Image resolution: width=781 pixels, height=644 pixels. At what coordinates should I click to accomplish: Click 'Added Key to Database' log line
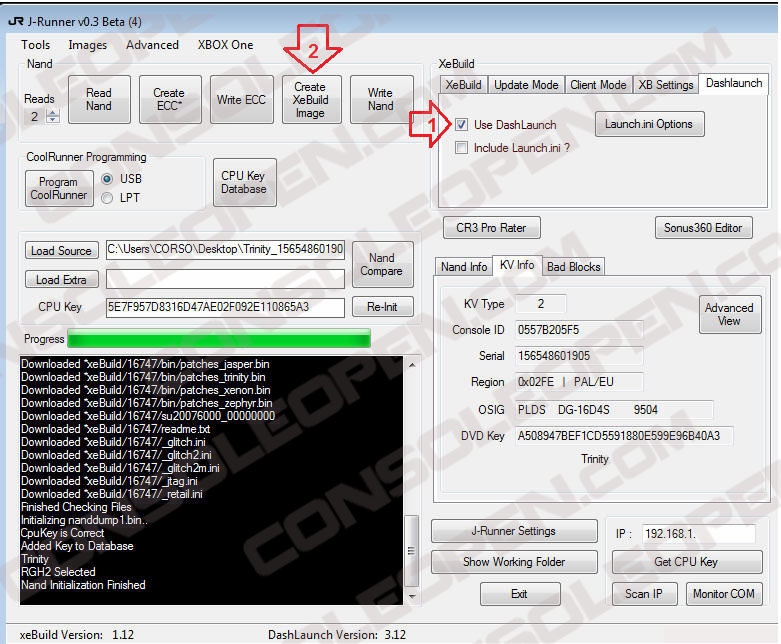tap(77, 546)
